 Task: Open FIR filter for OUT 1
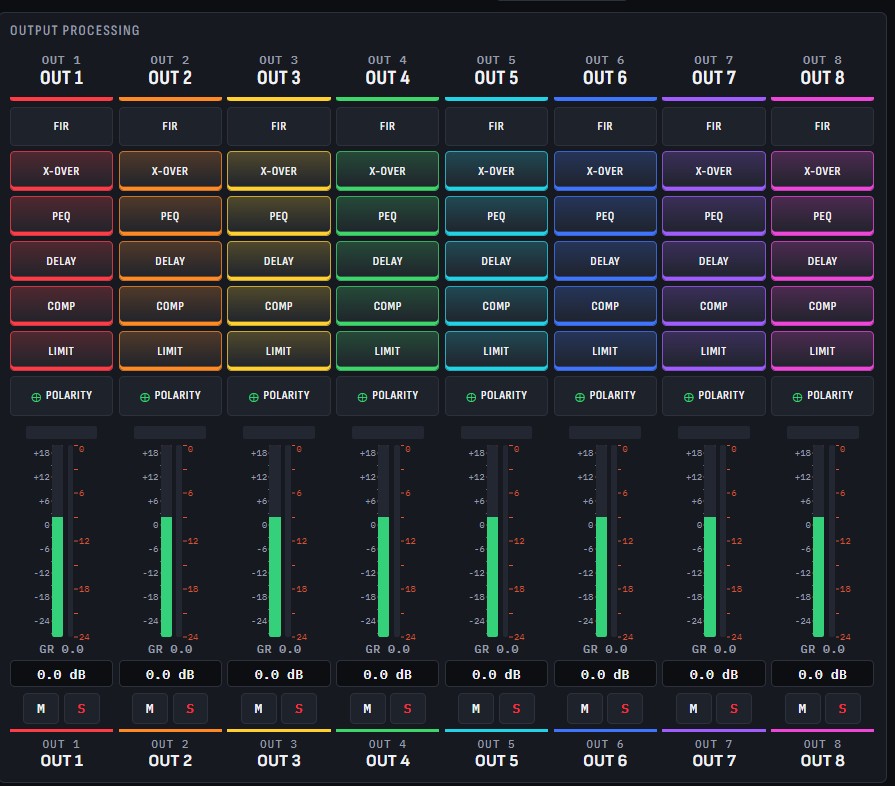point(61,126)
